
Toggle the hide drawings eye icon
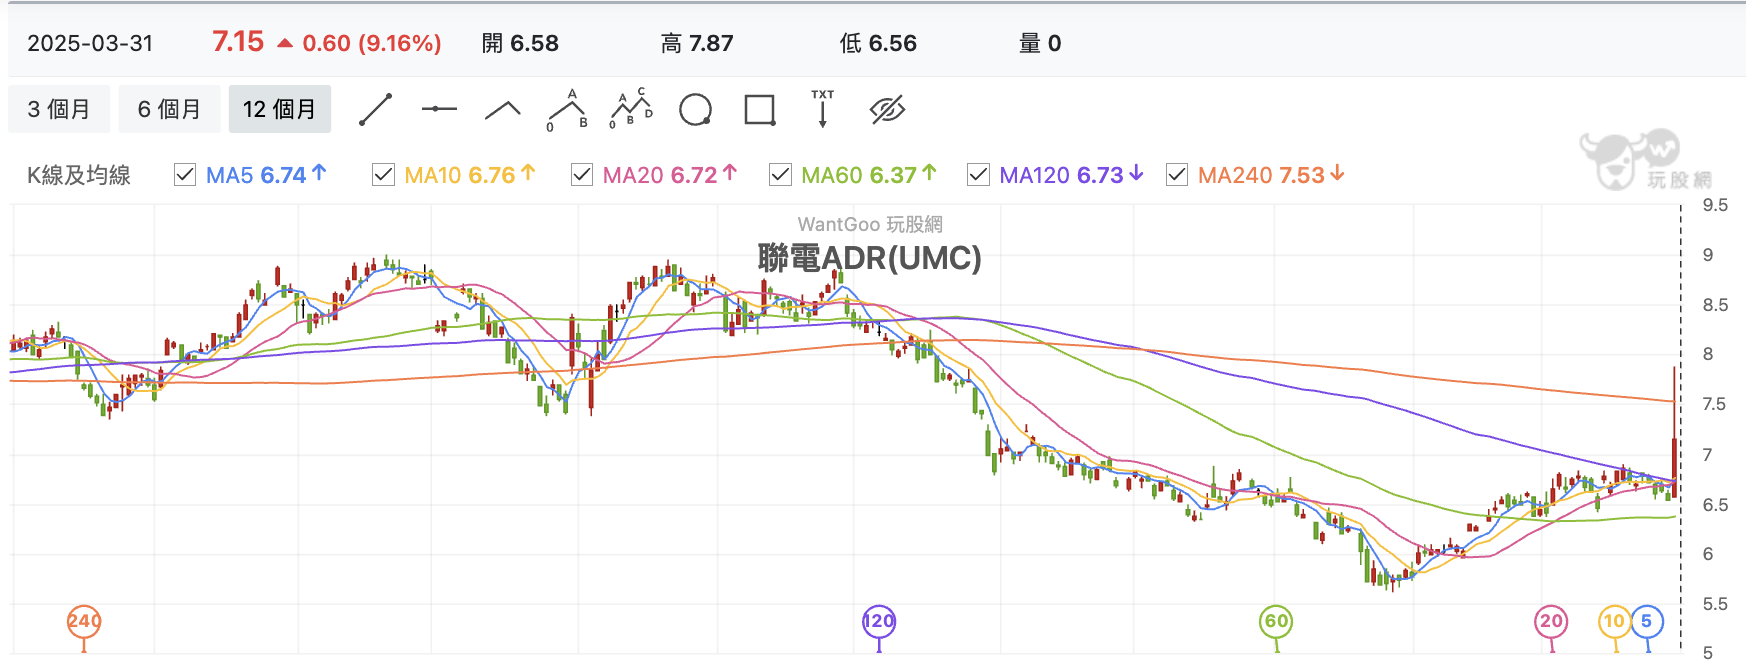pos(887,109)
